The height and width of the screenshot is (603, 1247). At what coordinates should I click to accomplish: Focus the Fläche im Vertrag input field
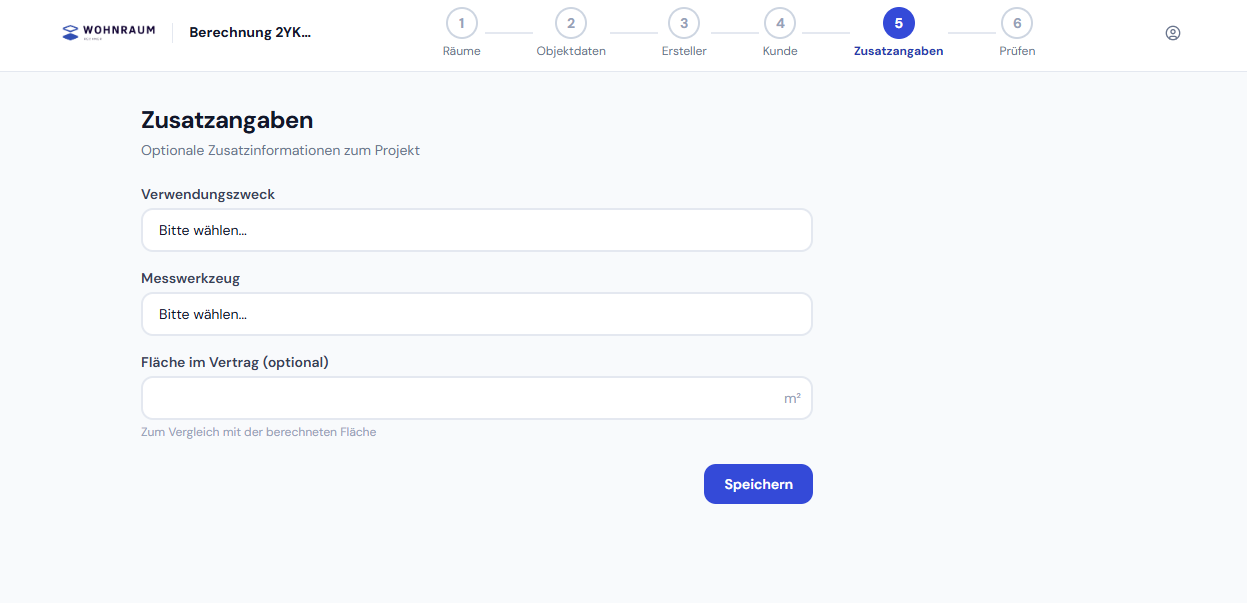click(x=460, y=398)
